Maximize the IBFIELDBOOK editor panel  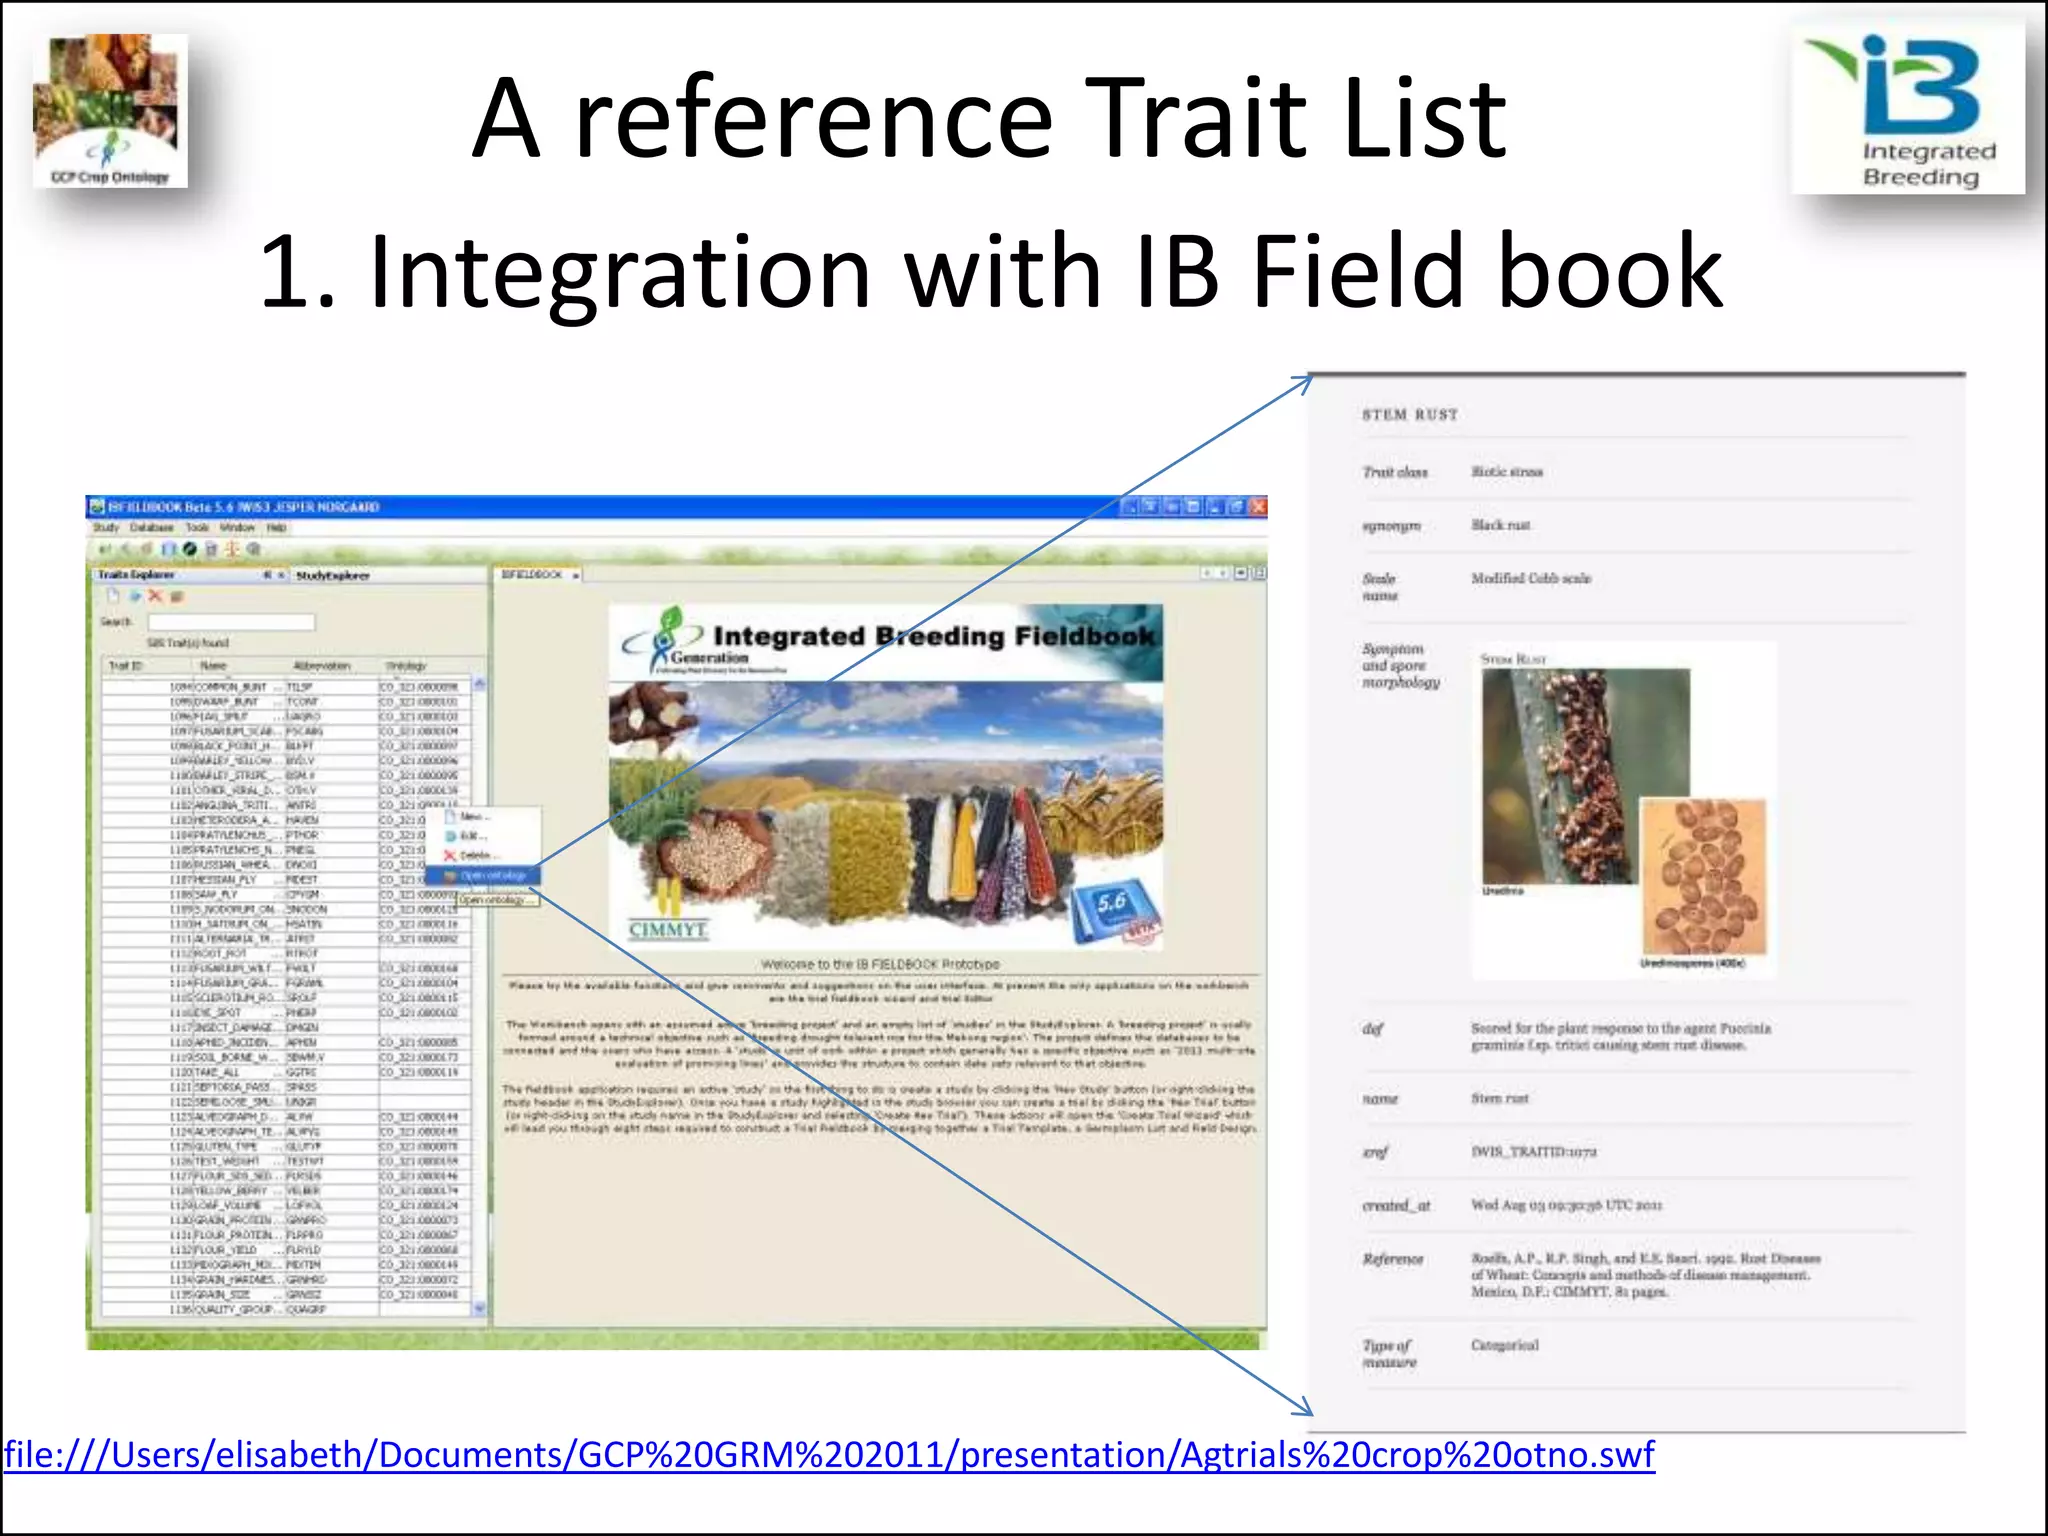[1258, 573]
